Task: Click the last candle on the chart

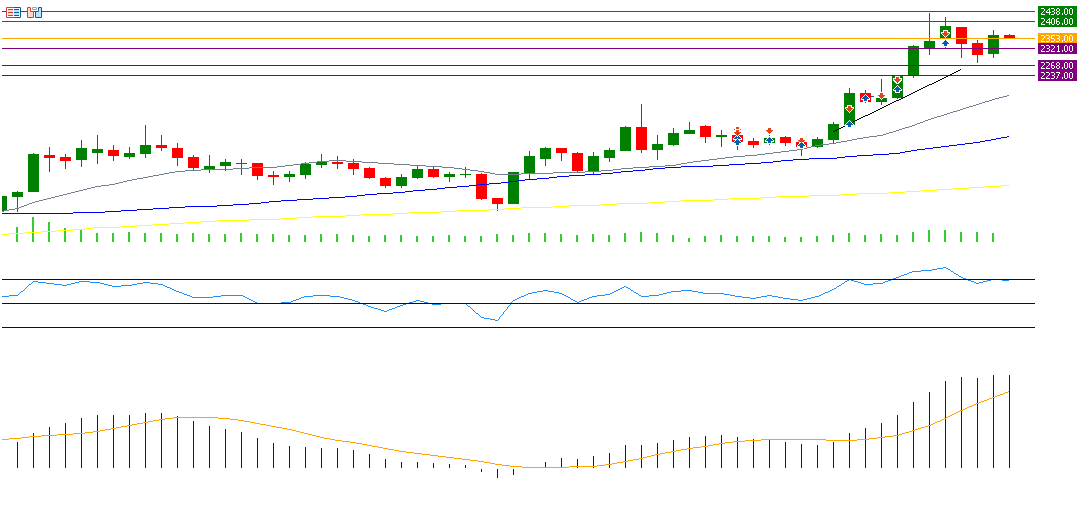Action: [x=1009, y=37]
